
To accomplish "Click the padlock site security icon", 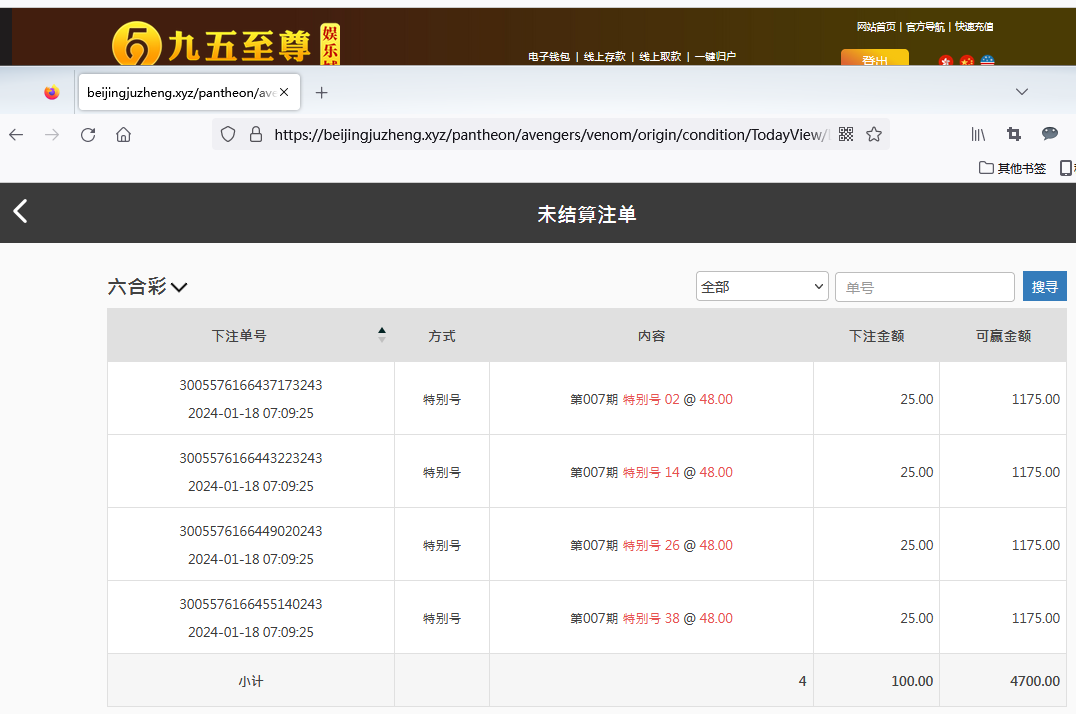I will tap(255, 135).
